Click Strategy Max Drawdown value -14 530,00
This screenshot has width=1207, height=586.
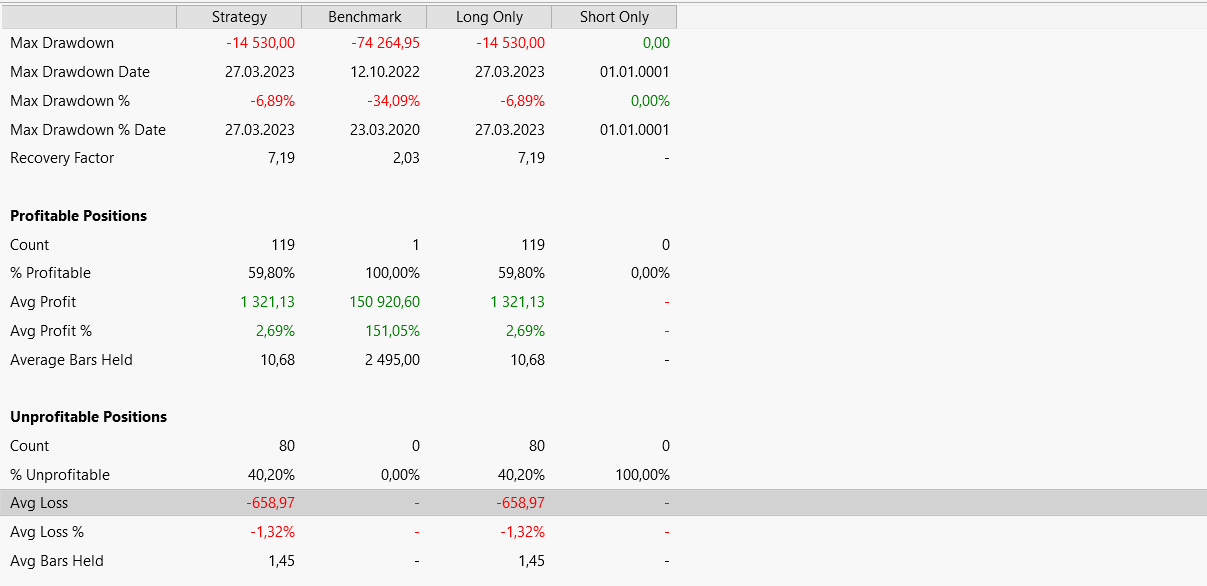[x=260, y=43]
